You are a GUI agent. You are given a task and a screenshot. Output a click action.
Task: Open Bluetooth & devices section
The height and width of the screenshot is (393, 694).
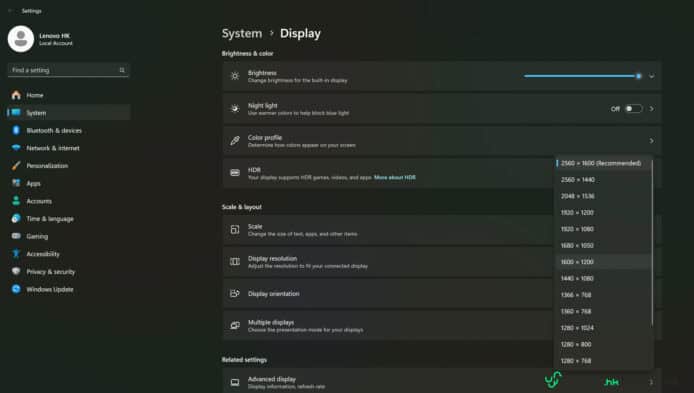tap(69, 130)
